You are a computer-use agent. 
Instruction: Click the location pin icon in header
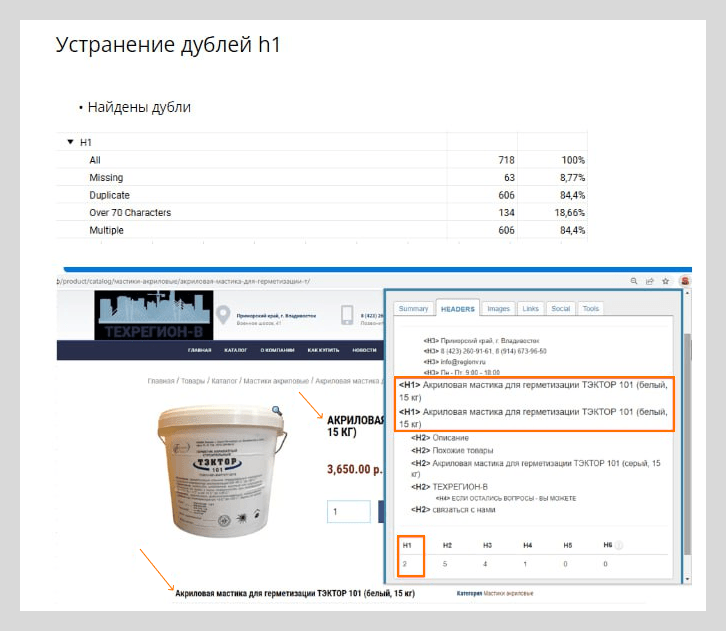(223, 315)
